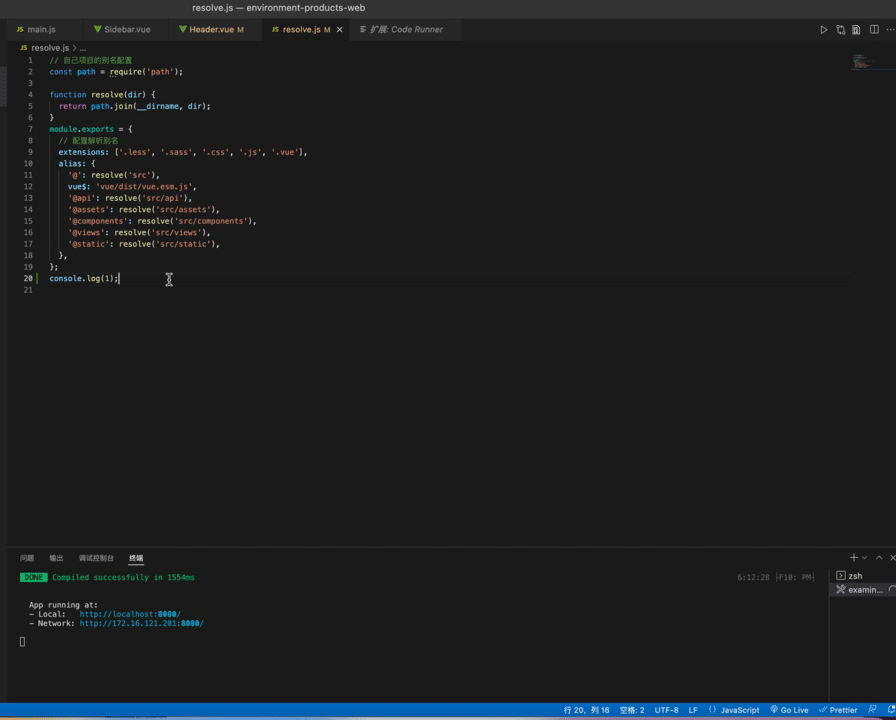Click line number 7 in the gutter
The image size is (896, 720).
coord(30,129)
